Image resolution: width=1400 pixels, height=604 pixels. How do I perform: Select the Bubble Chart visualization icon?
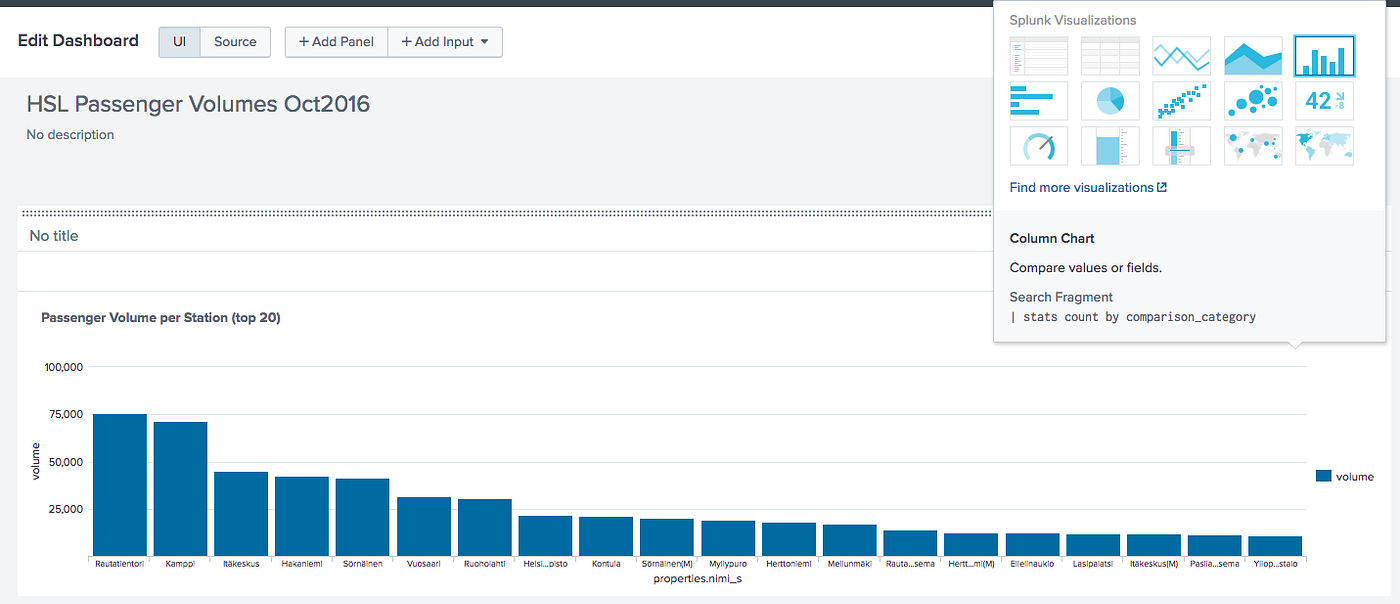(1253, 101)
